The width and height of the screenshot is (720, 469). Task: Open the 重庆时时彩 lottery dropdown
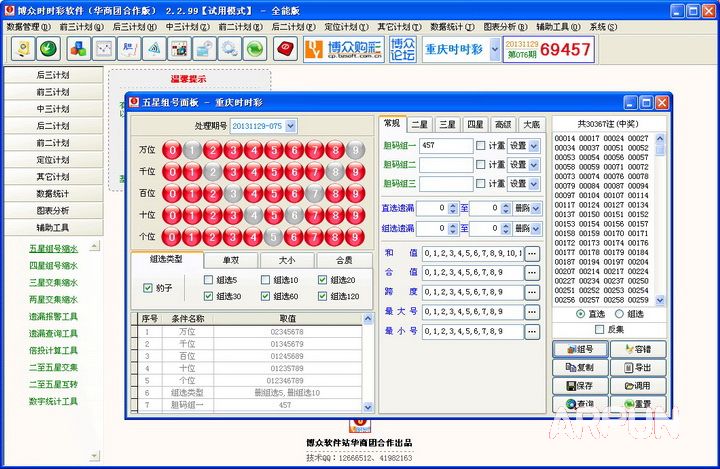pyautogui.click(x=495, y=49)
